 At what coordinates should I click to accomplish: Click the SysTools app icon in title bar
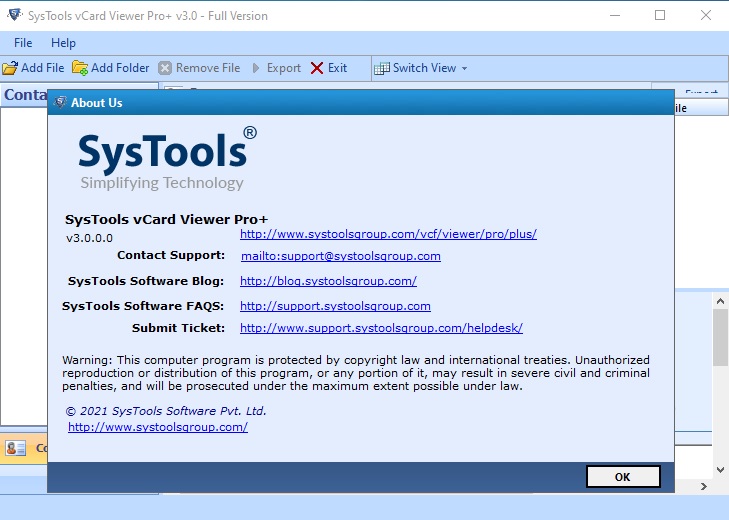pyautogui.click(x=15, y=15)
